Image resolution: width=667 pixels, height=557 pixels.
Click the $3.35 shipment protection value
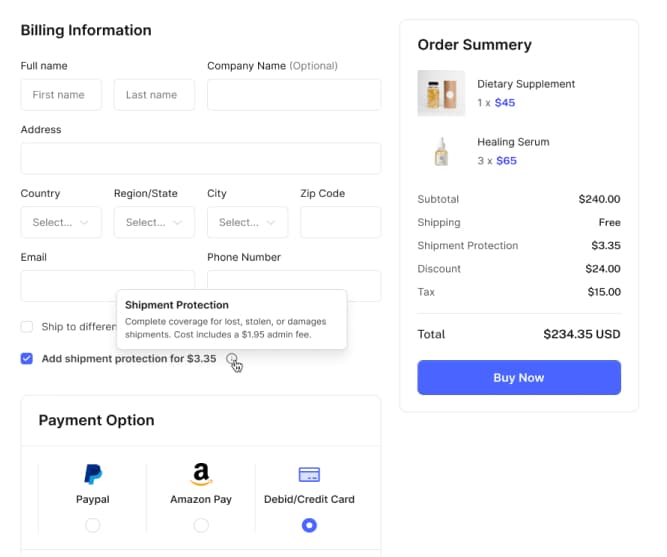pos(606,246)
